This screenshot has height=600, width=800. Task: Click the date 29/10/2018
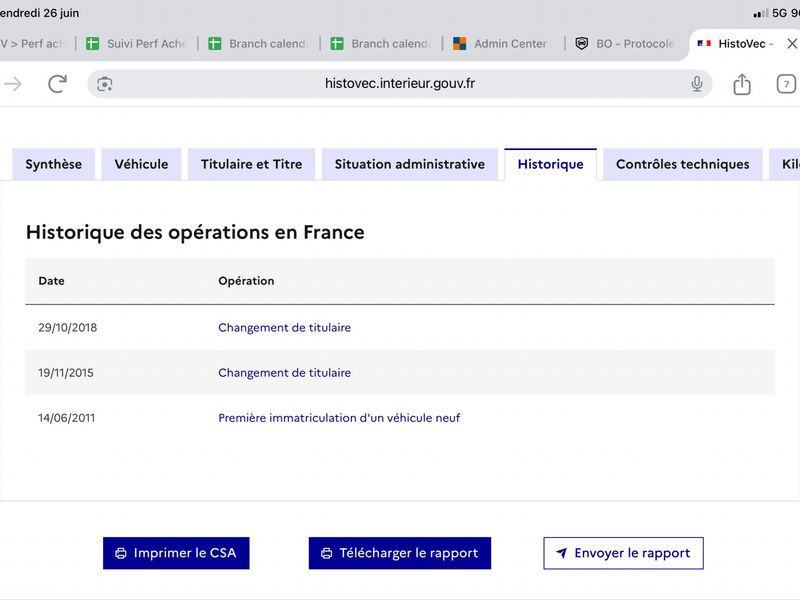pos(67,328)
